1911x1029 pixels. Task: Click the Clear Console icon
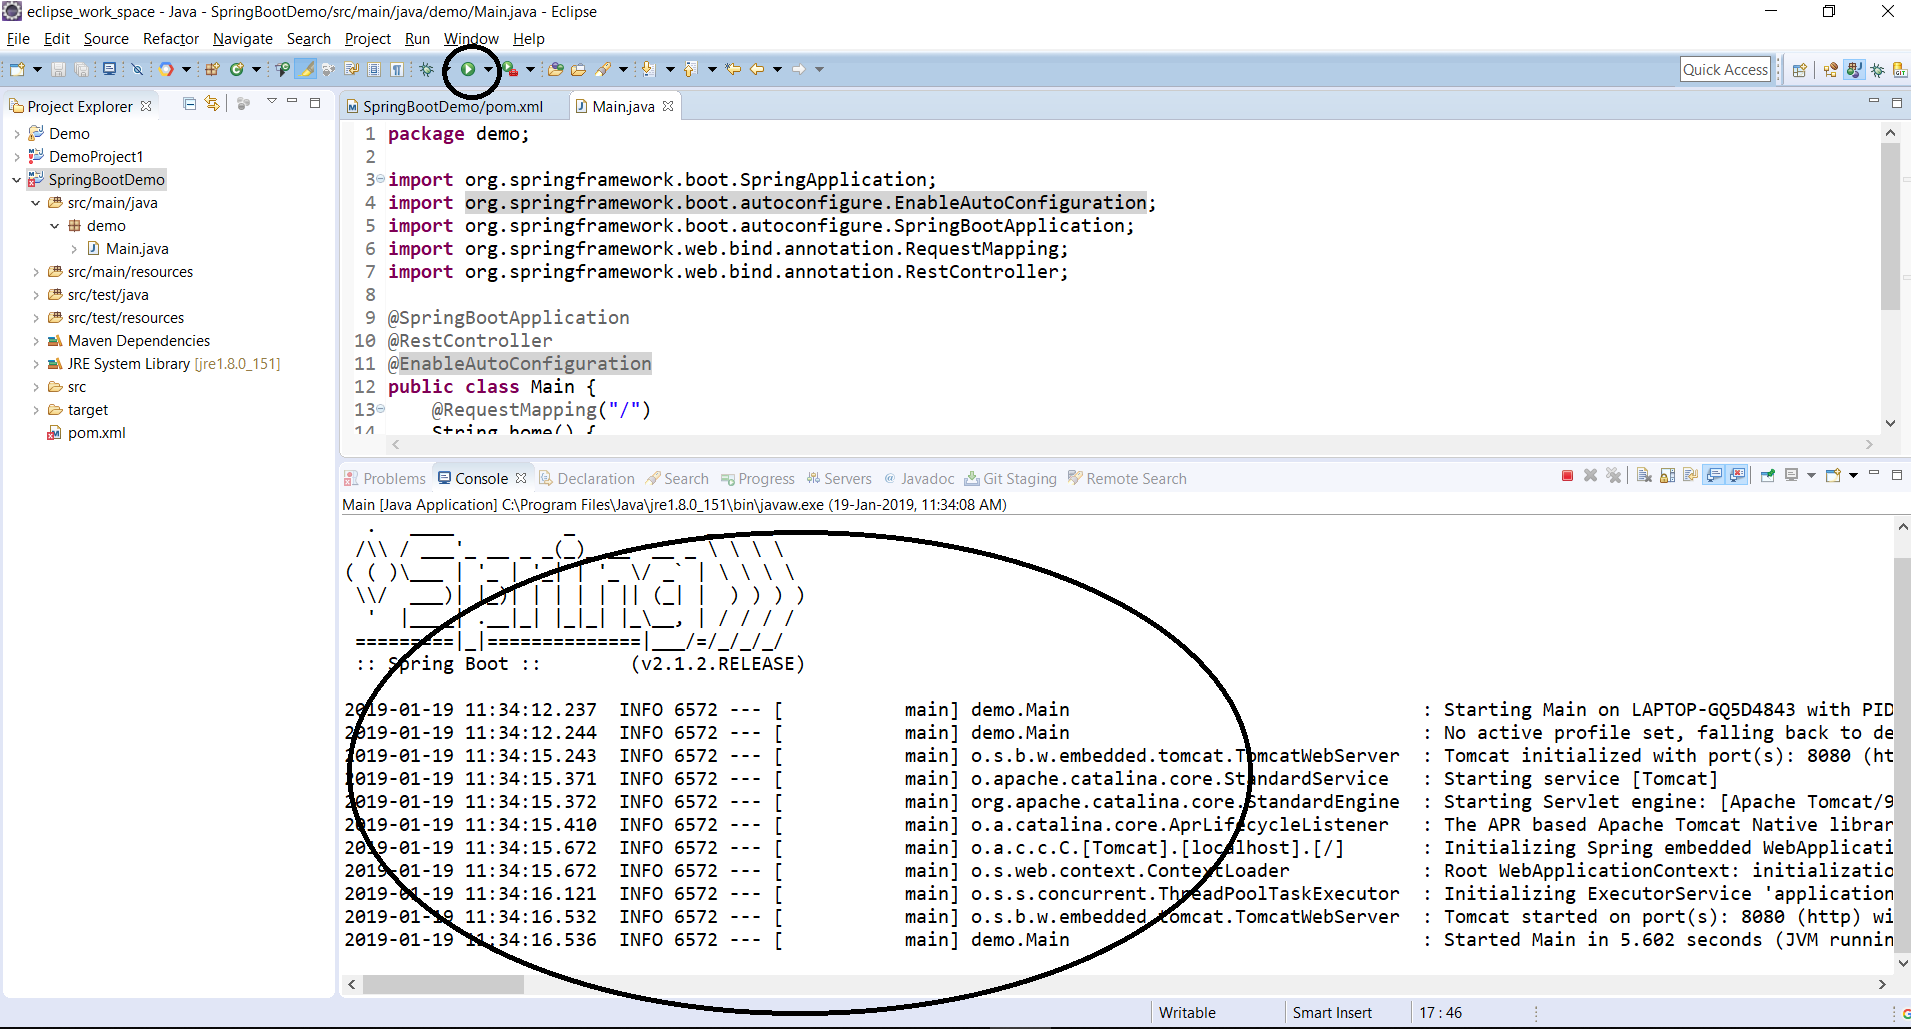(1644, 476)
